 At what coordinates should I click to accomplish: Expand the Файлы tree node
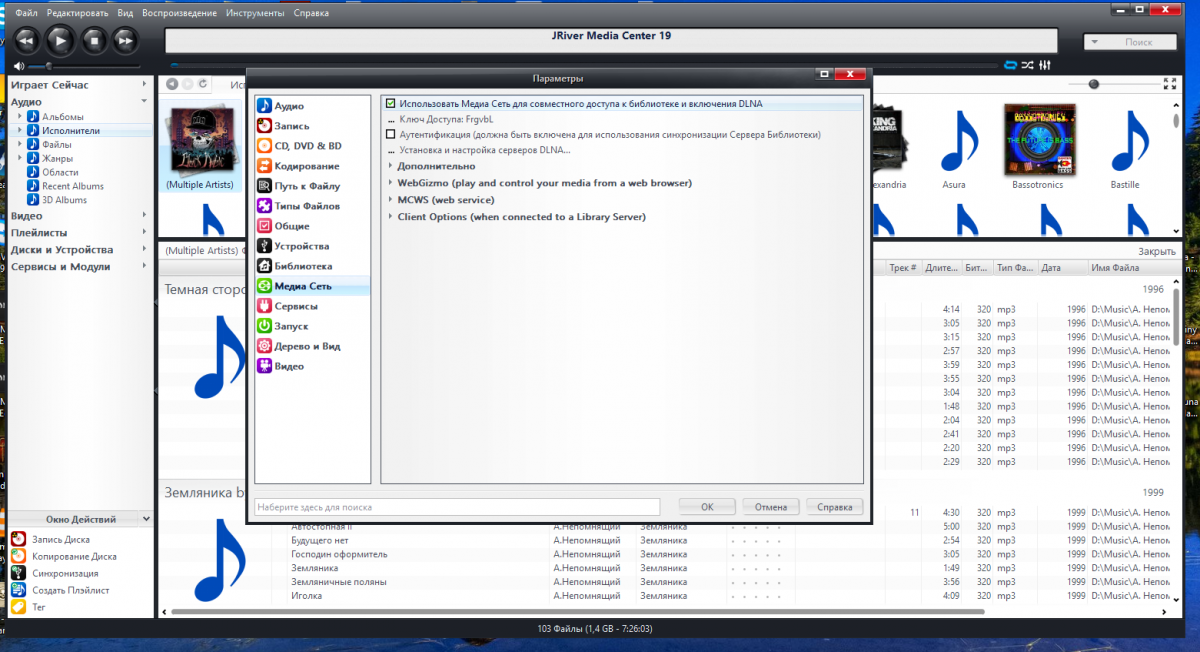coord(19,145)
